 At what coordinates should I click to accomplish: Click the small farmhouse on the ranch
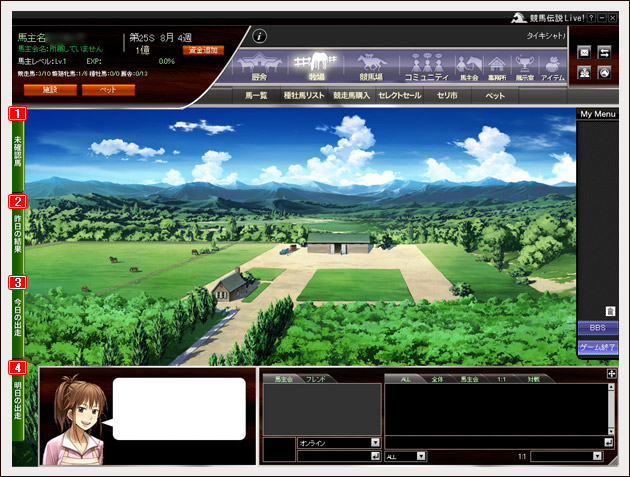point(231,286)
